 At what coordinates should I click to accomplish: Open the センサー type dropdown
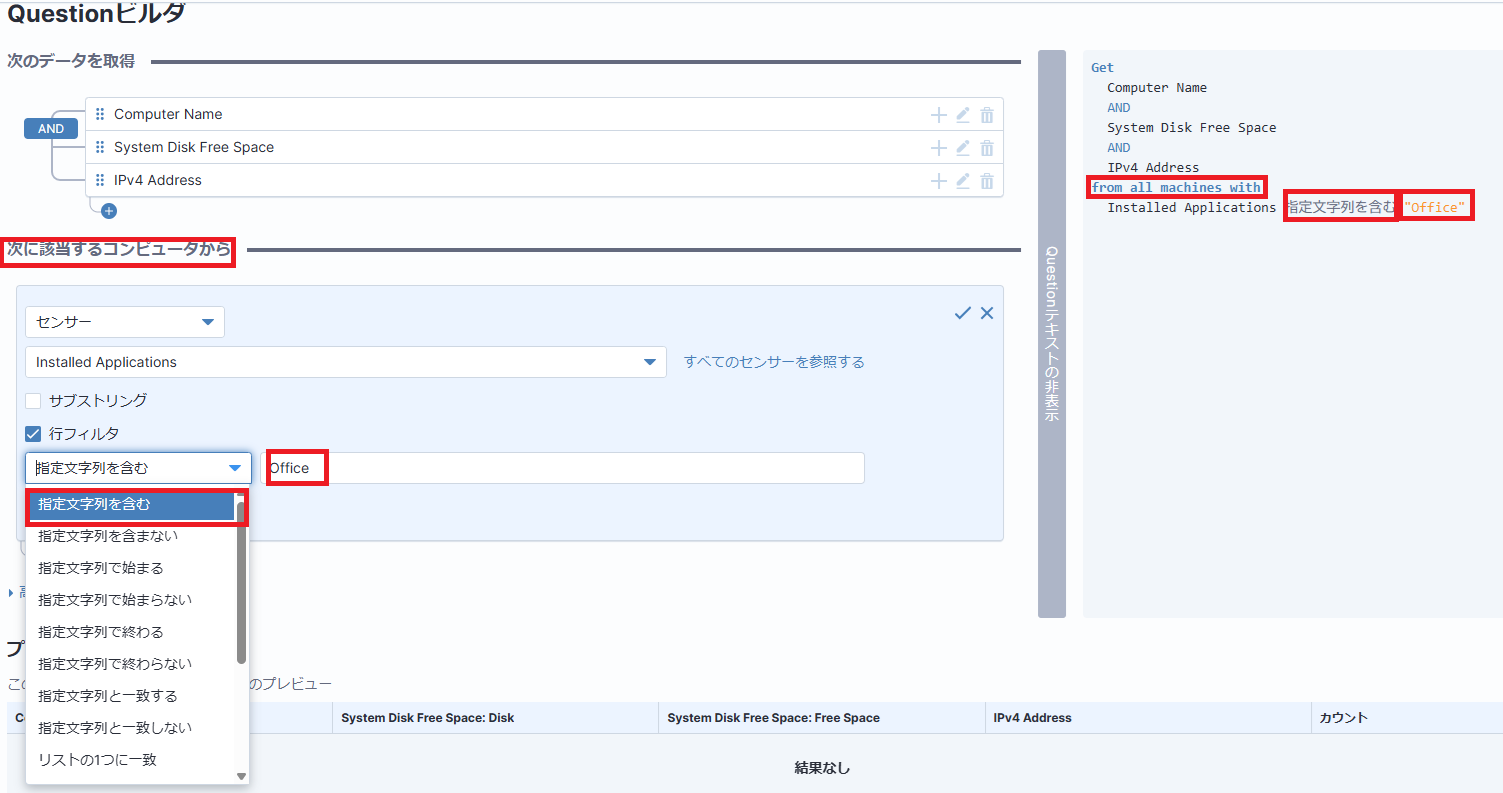(125, 322)
